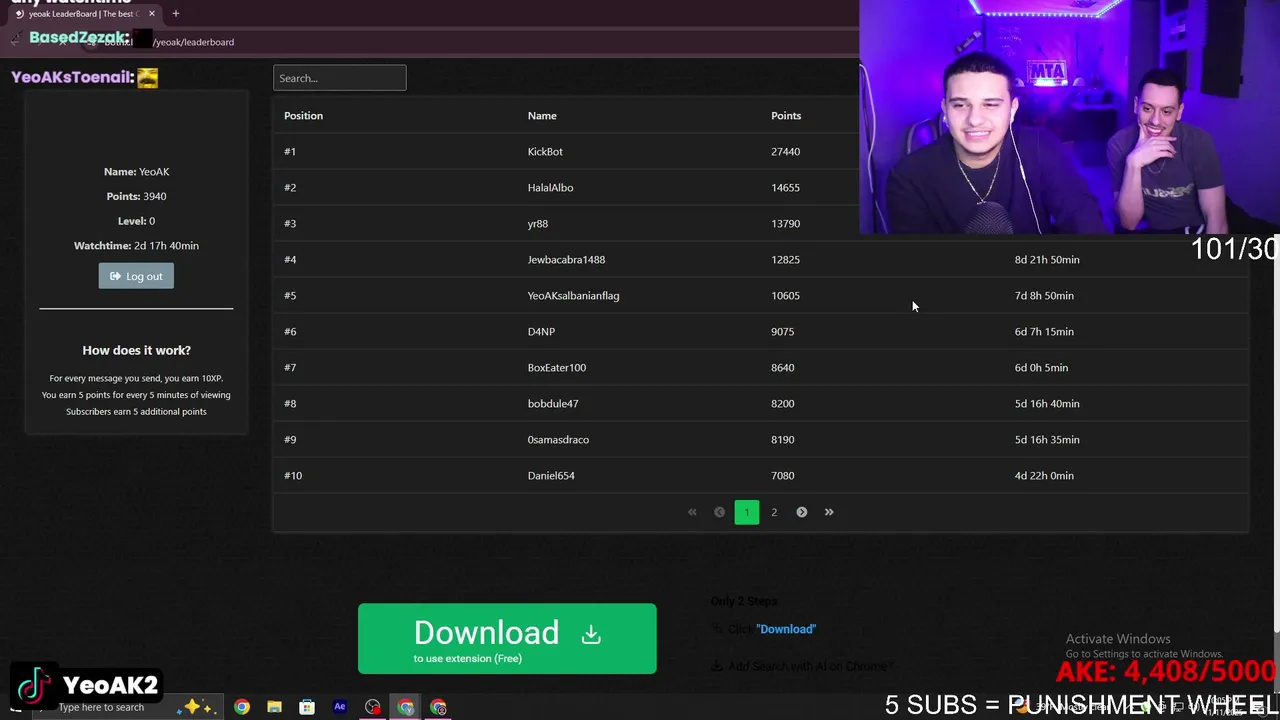
Task: Go to first page of leaderboard
Action: click(692, 512)
